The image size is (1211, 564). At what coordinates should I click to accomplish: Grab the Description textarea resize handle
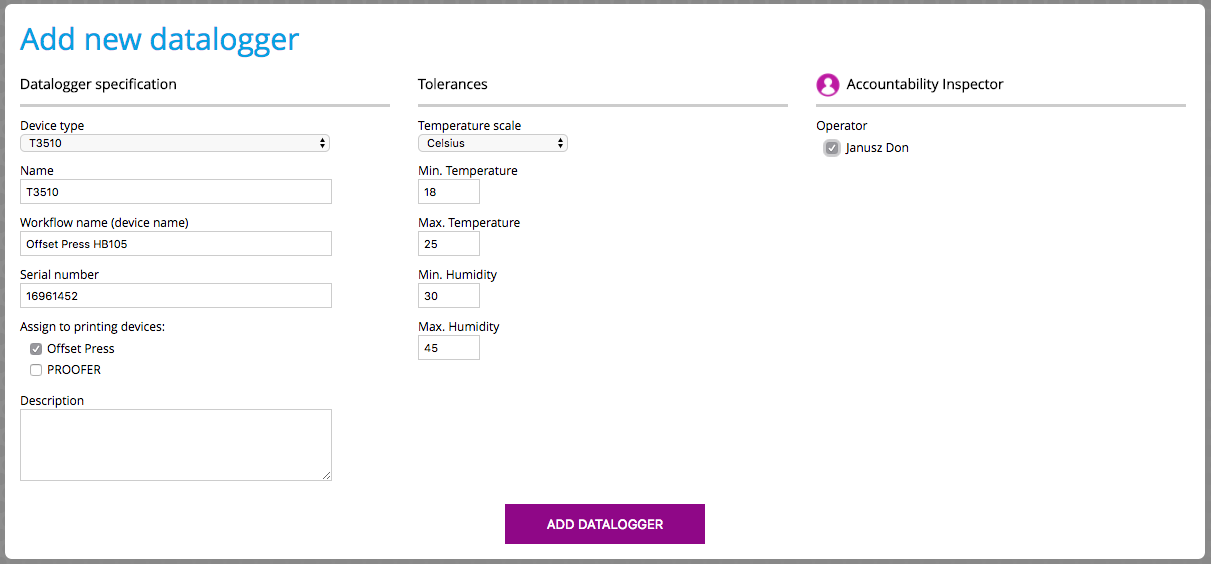[x=326, y=475]
